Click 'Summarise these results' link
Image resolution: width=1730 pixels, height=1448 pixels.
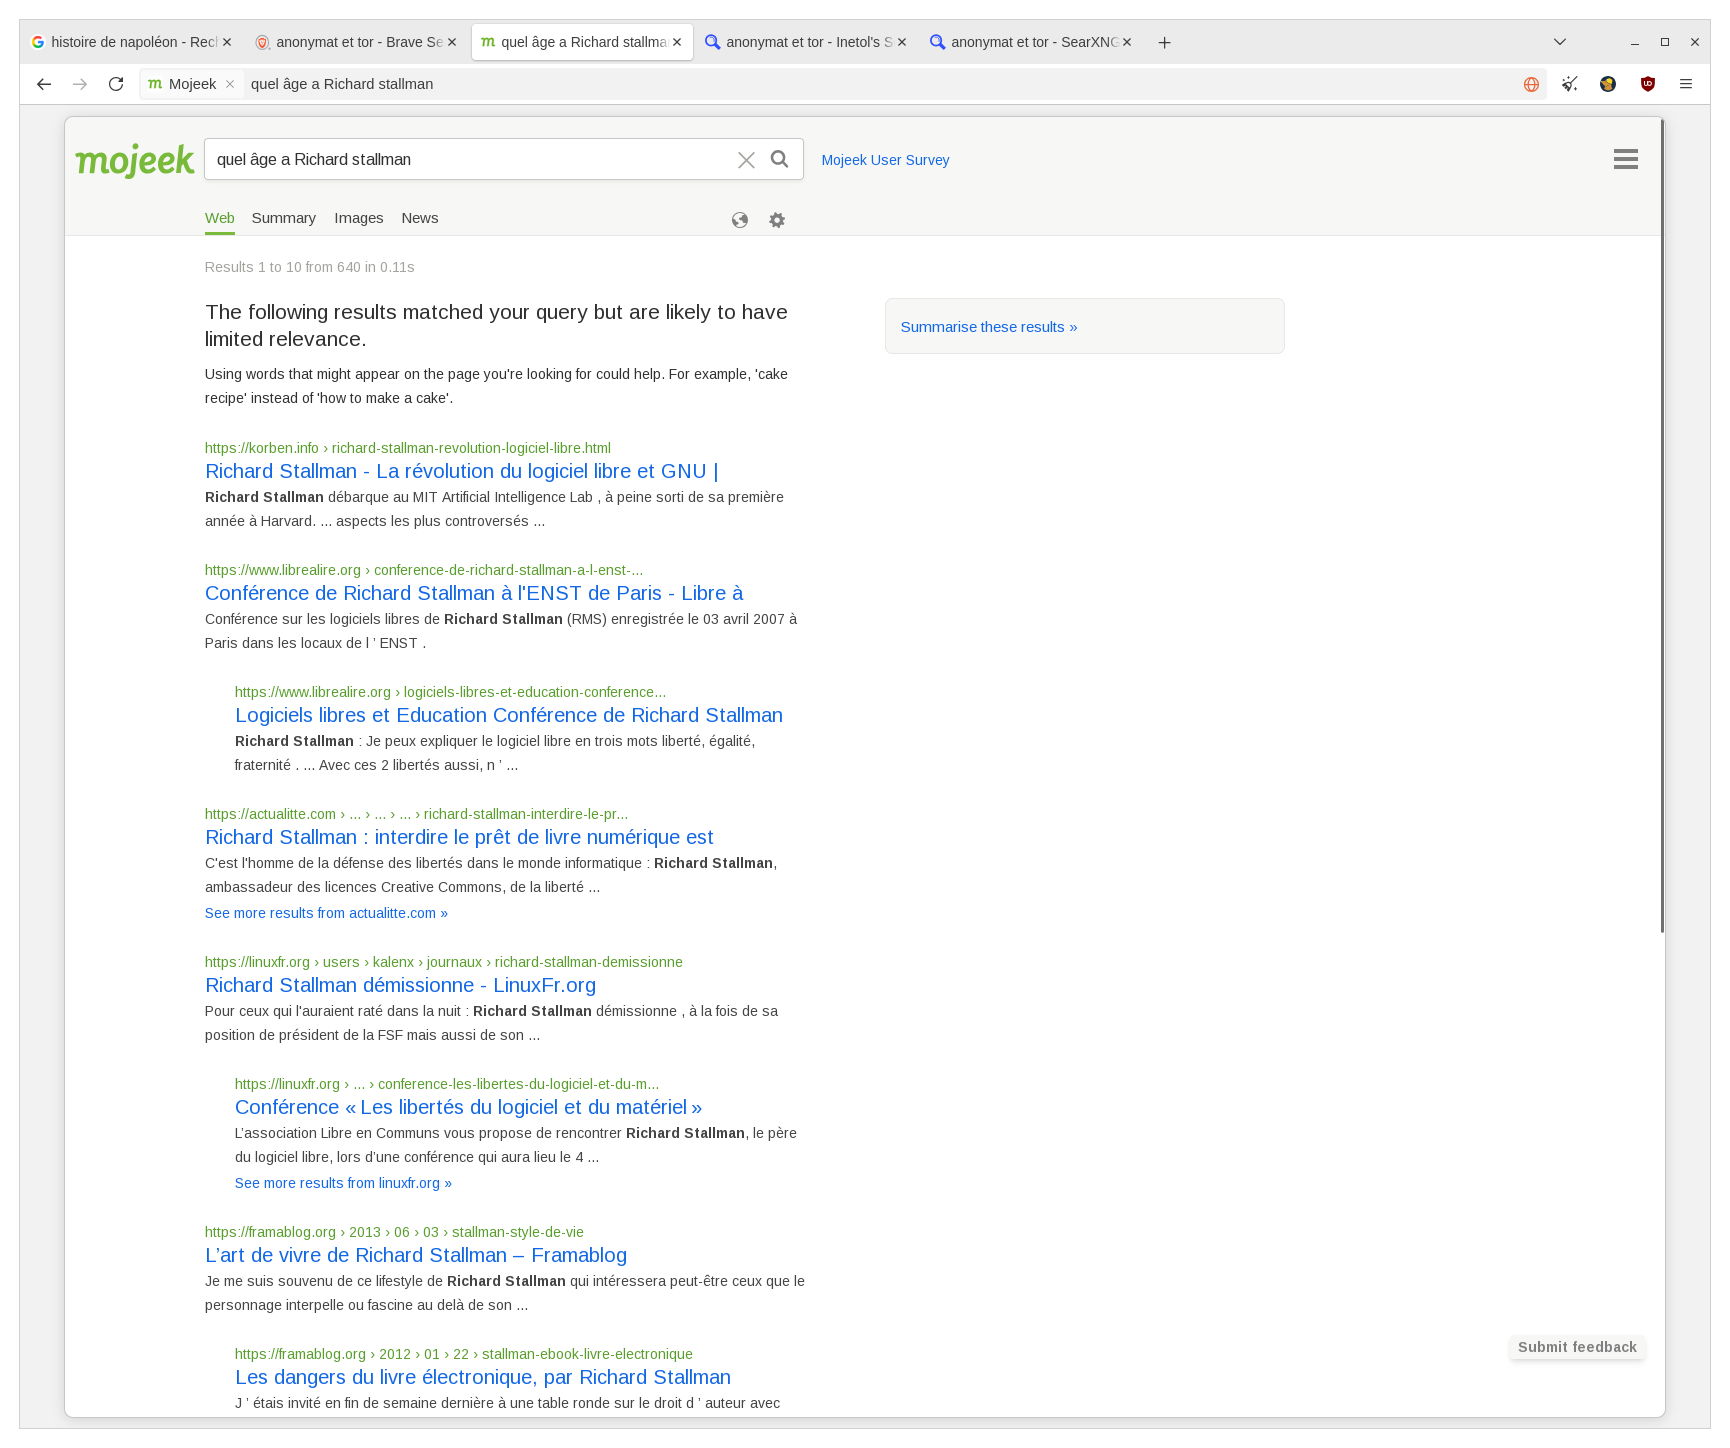click(988, 327)
